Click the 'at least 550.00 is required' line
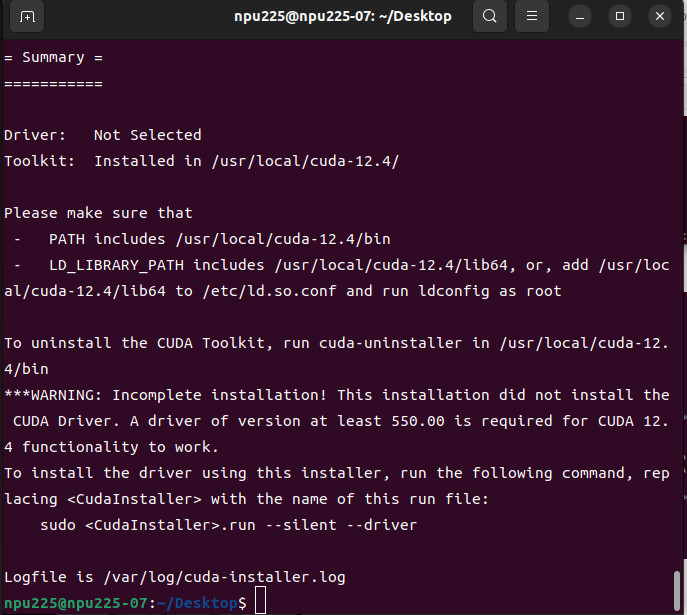The width and height of the screenshot is (687, 615). tap(341, 421)
